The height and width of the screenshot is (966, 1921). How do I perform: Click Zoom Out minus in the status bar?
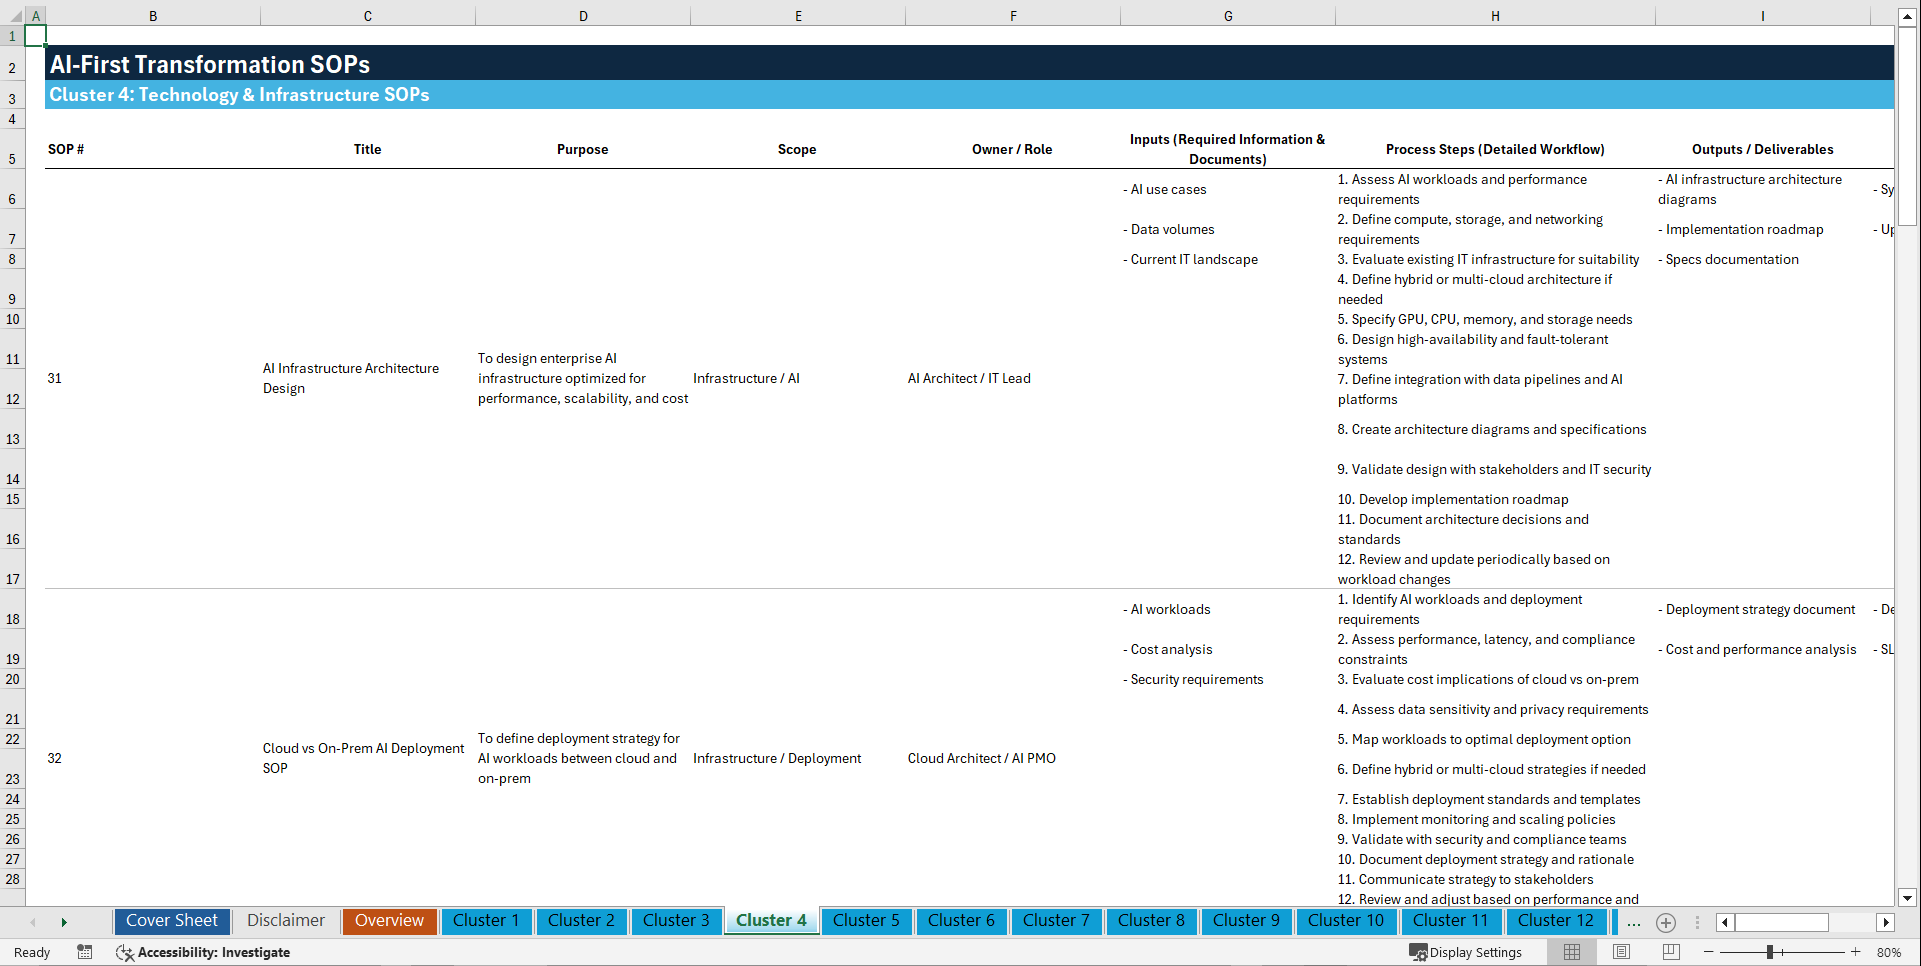[x=1709, y=952]
